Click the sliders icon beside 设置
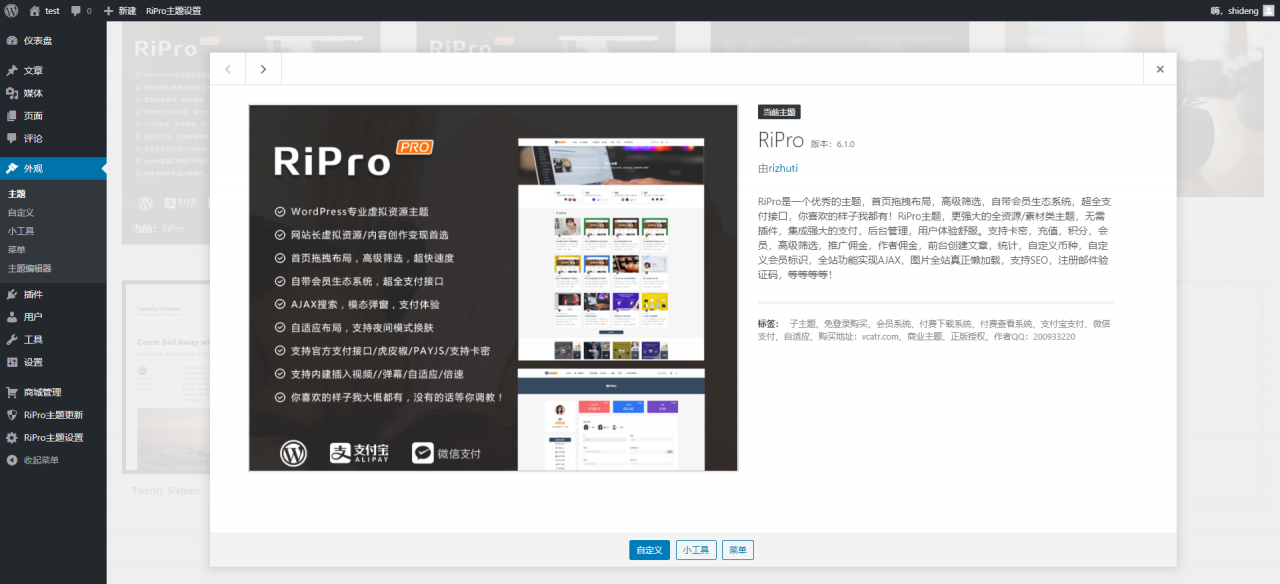Image resolution: width=1280 pixels, height=584 pixels. tap(12, 362)
